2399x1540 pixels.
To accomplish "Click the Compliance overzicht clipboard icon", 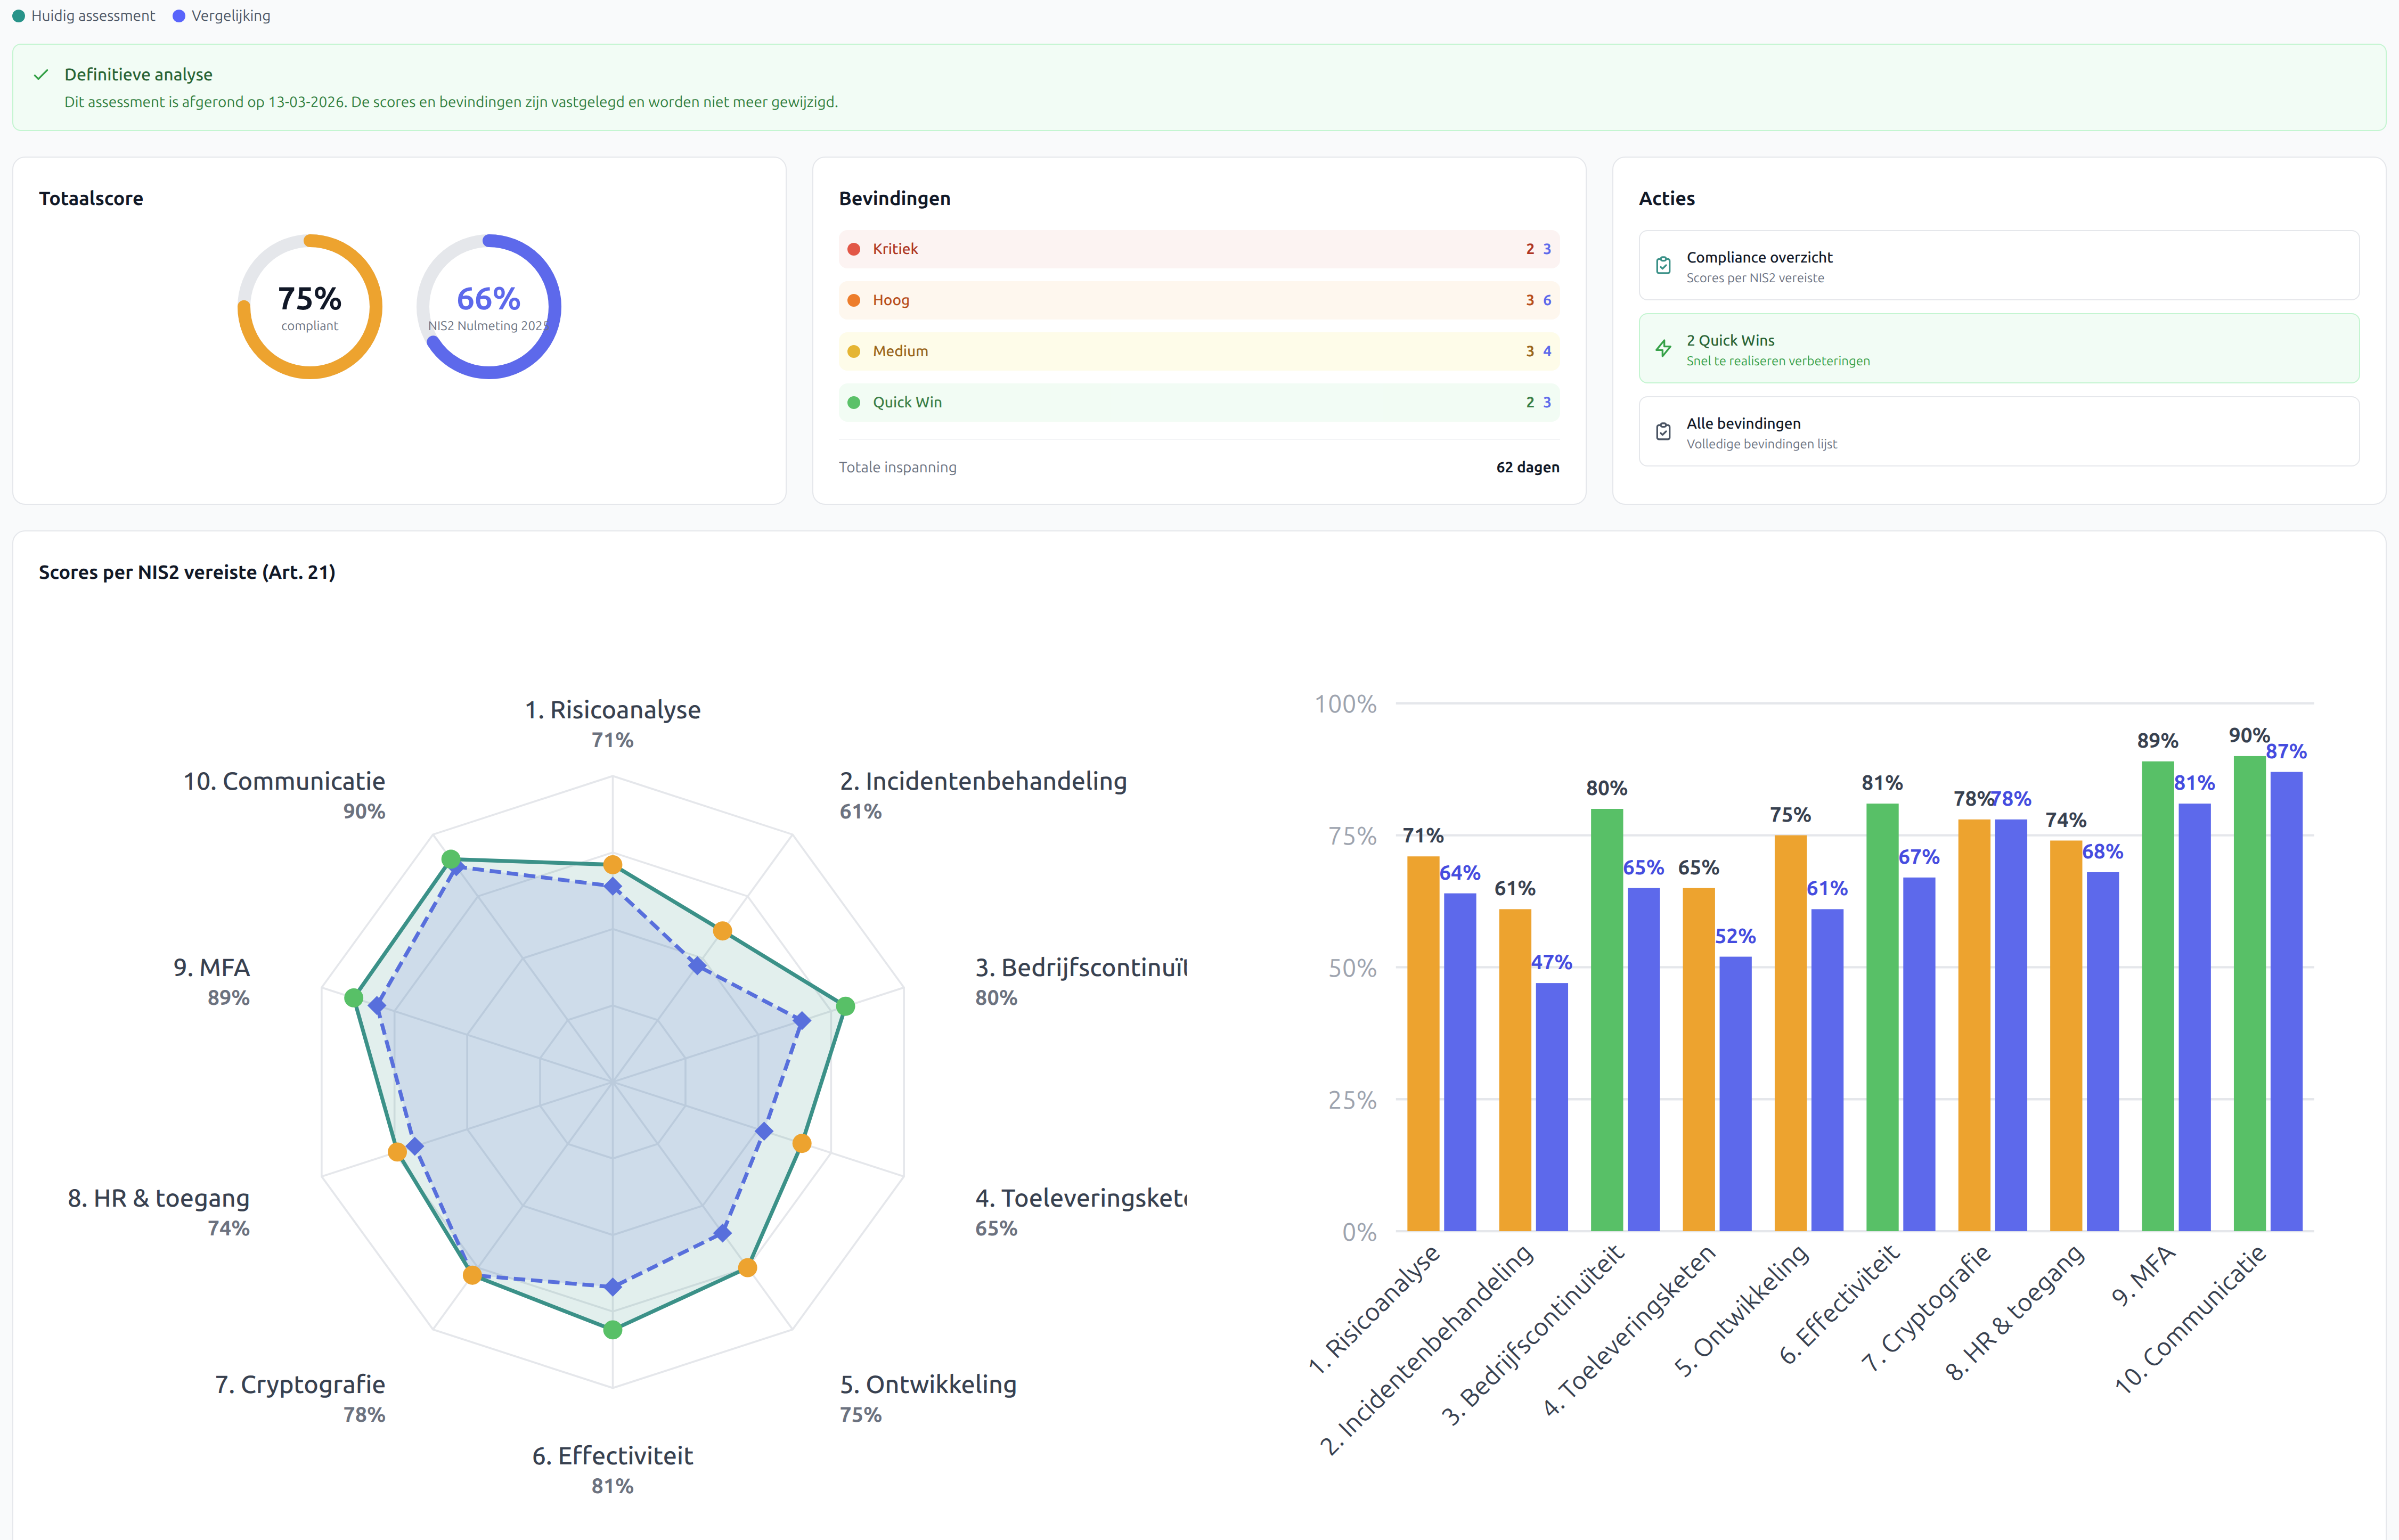I will tap(1663, 266).
